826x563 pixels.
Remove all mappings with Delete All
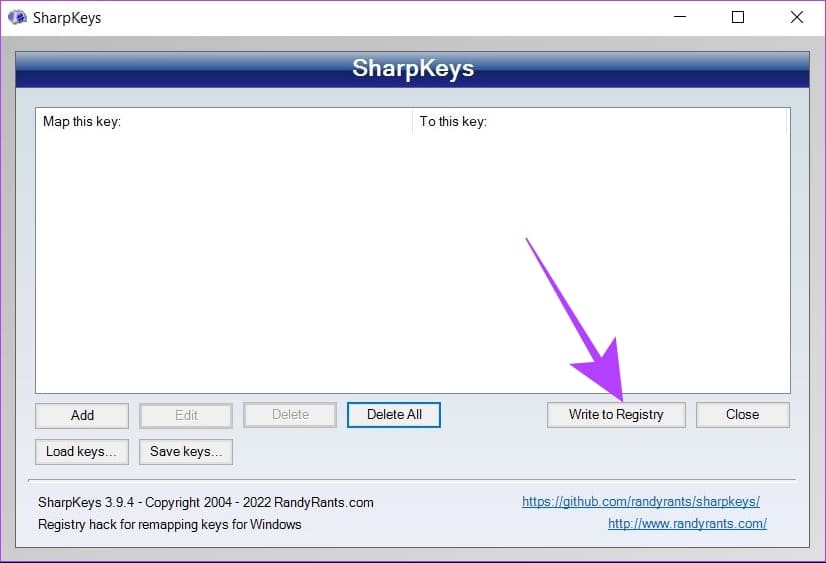(x=394, y=414)
